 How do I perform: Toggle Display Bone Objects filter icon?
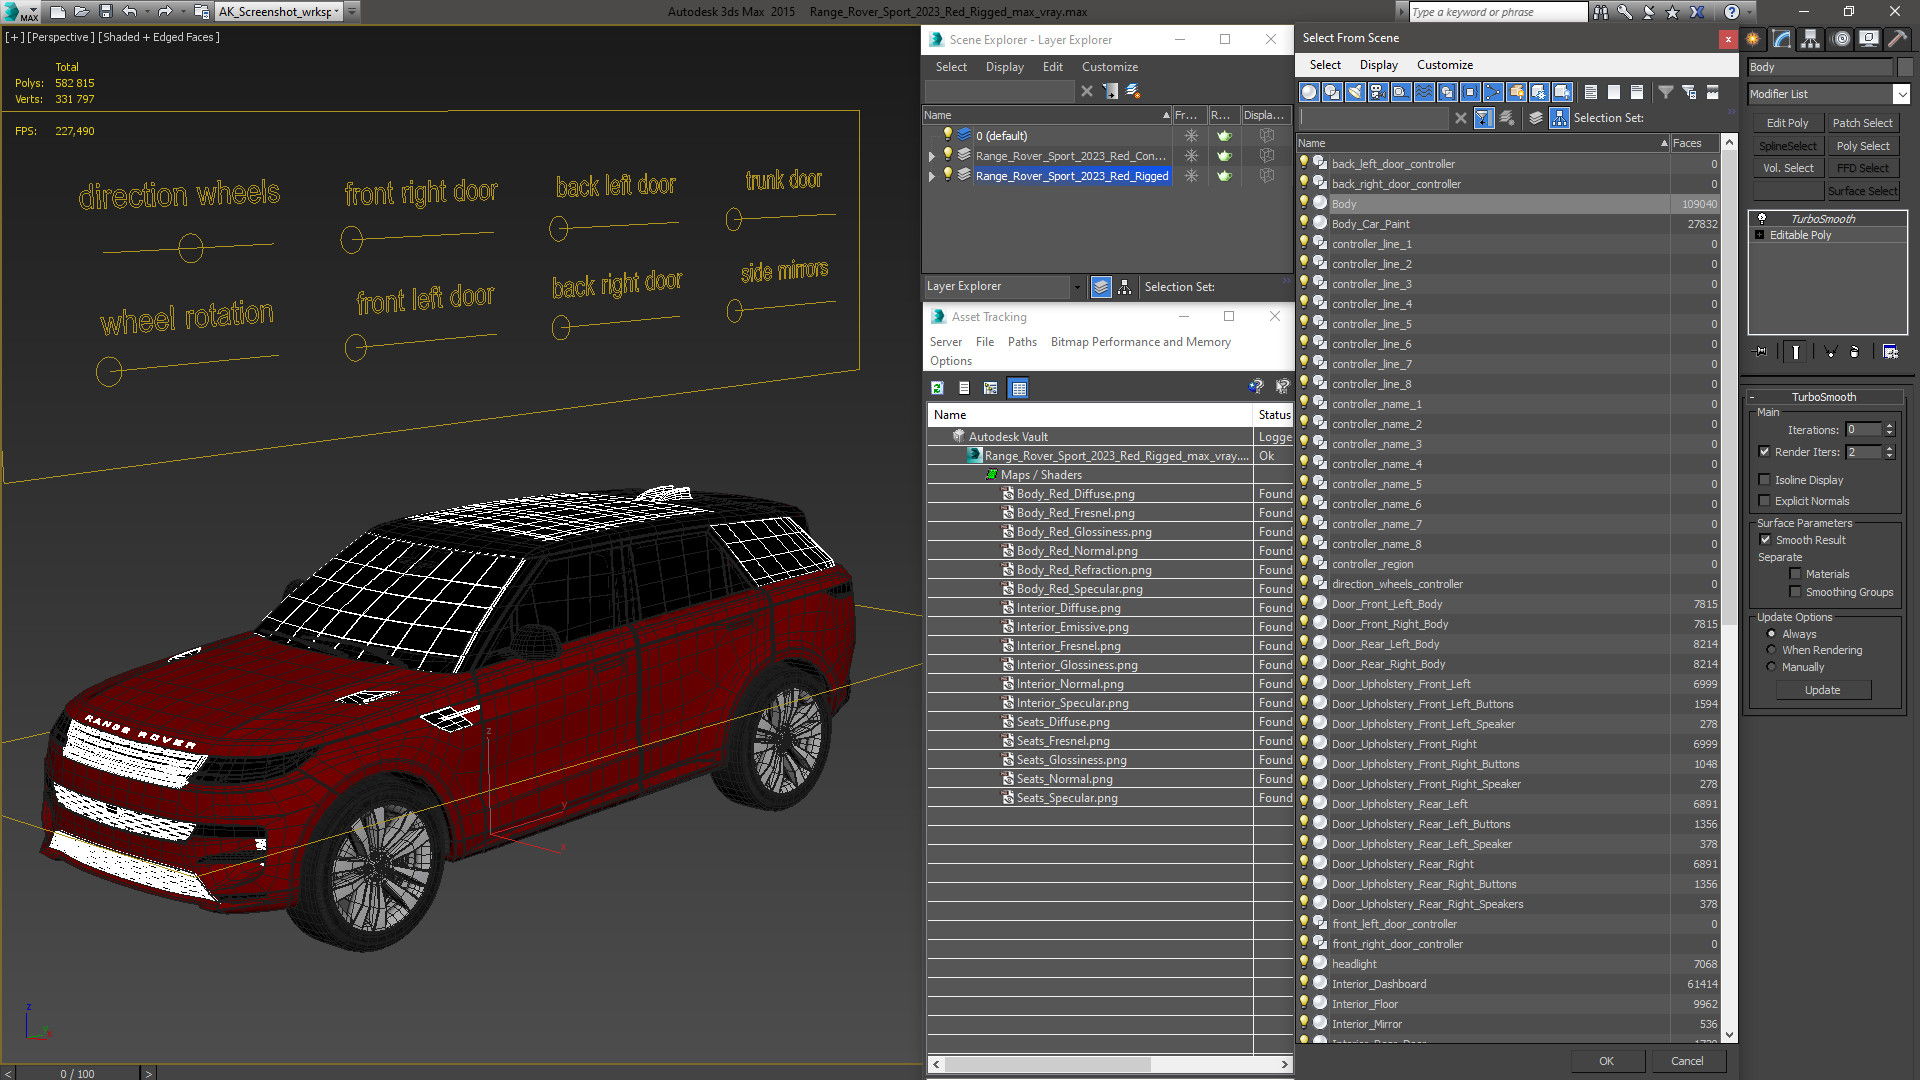(x=1493, y=92)
